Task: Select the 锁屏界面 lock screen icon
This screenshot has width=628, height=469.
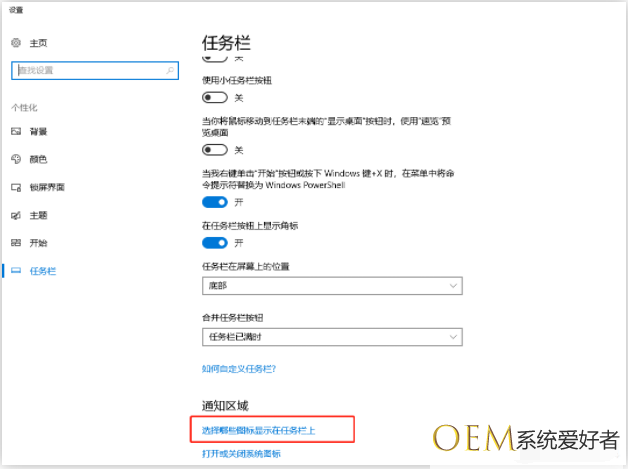Action: [16, 187]
